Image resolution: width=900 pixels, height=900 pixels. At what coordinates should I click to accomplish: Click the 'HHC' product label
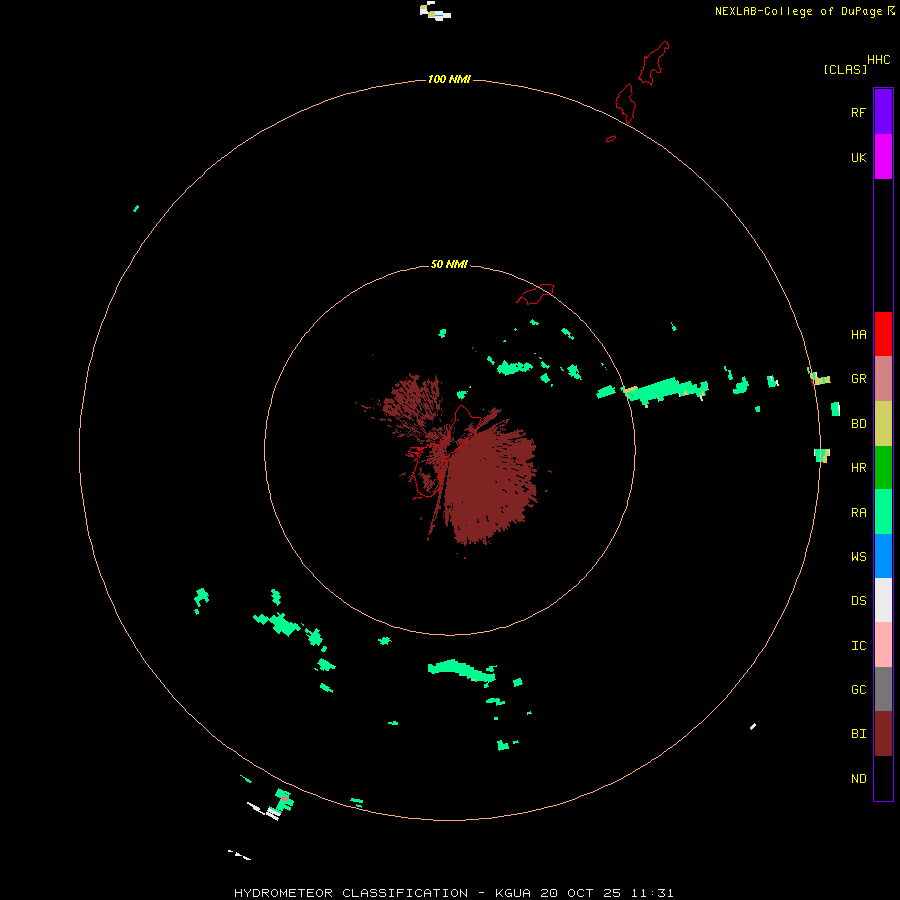click(x=879, y=60)
